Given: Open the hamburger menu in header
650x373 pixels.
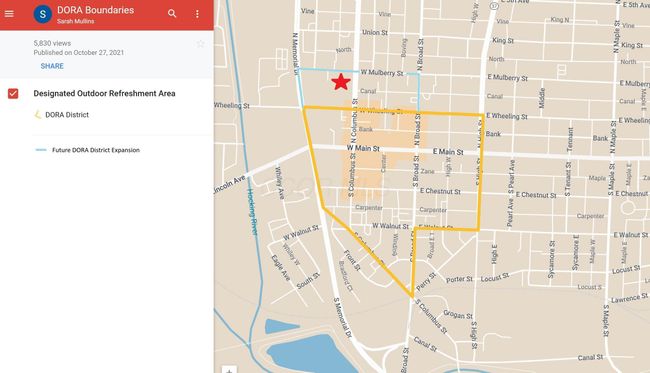Looking at the screenshot, I should (9, 14).
